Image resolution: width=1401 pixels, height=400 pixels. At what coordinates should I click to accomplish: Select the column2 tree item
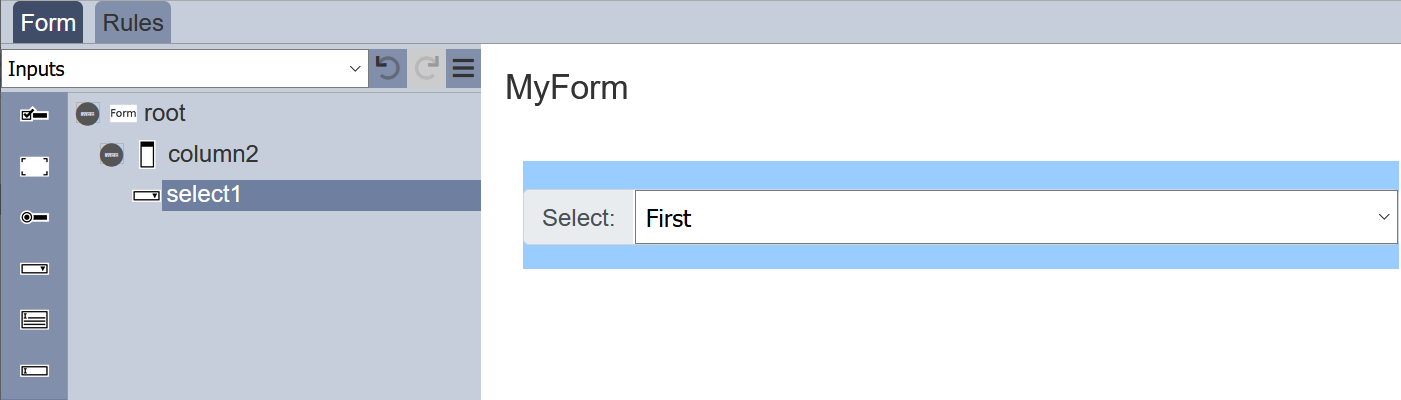click(213, 154)
